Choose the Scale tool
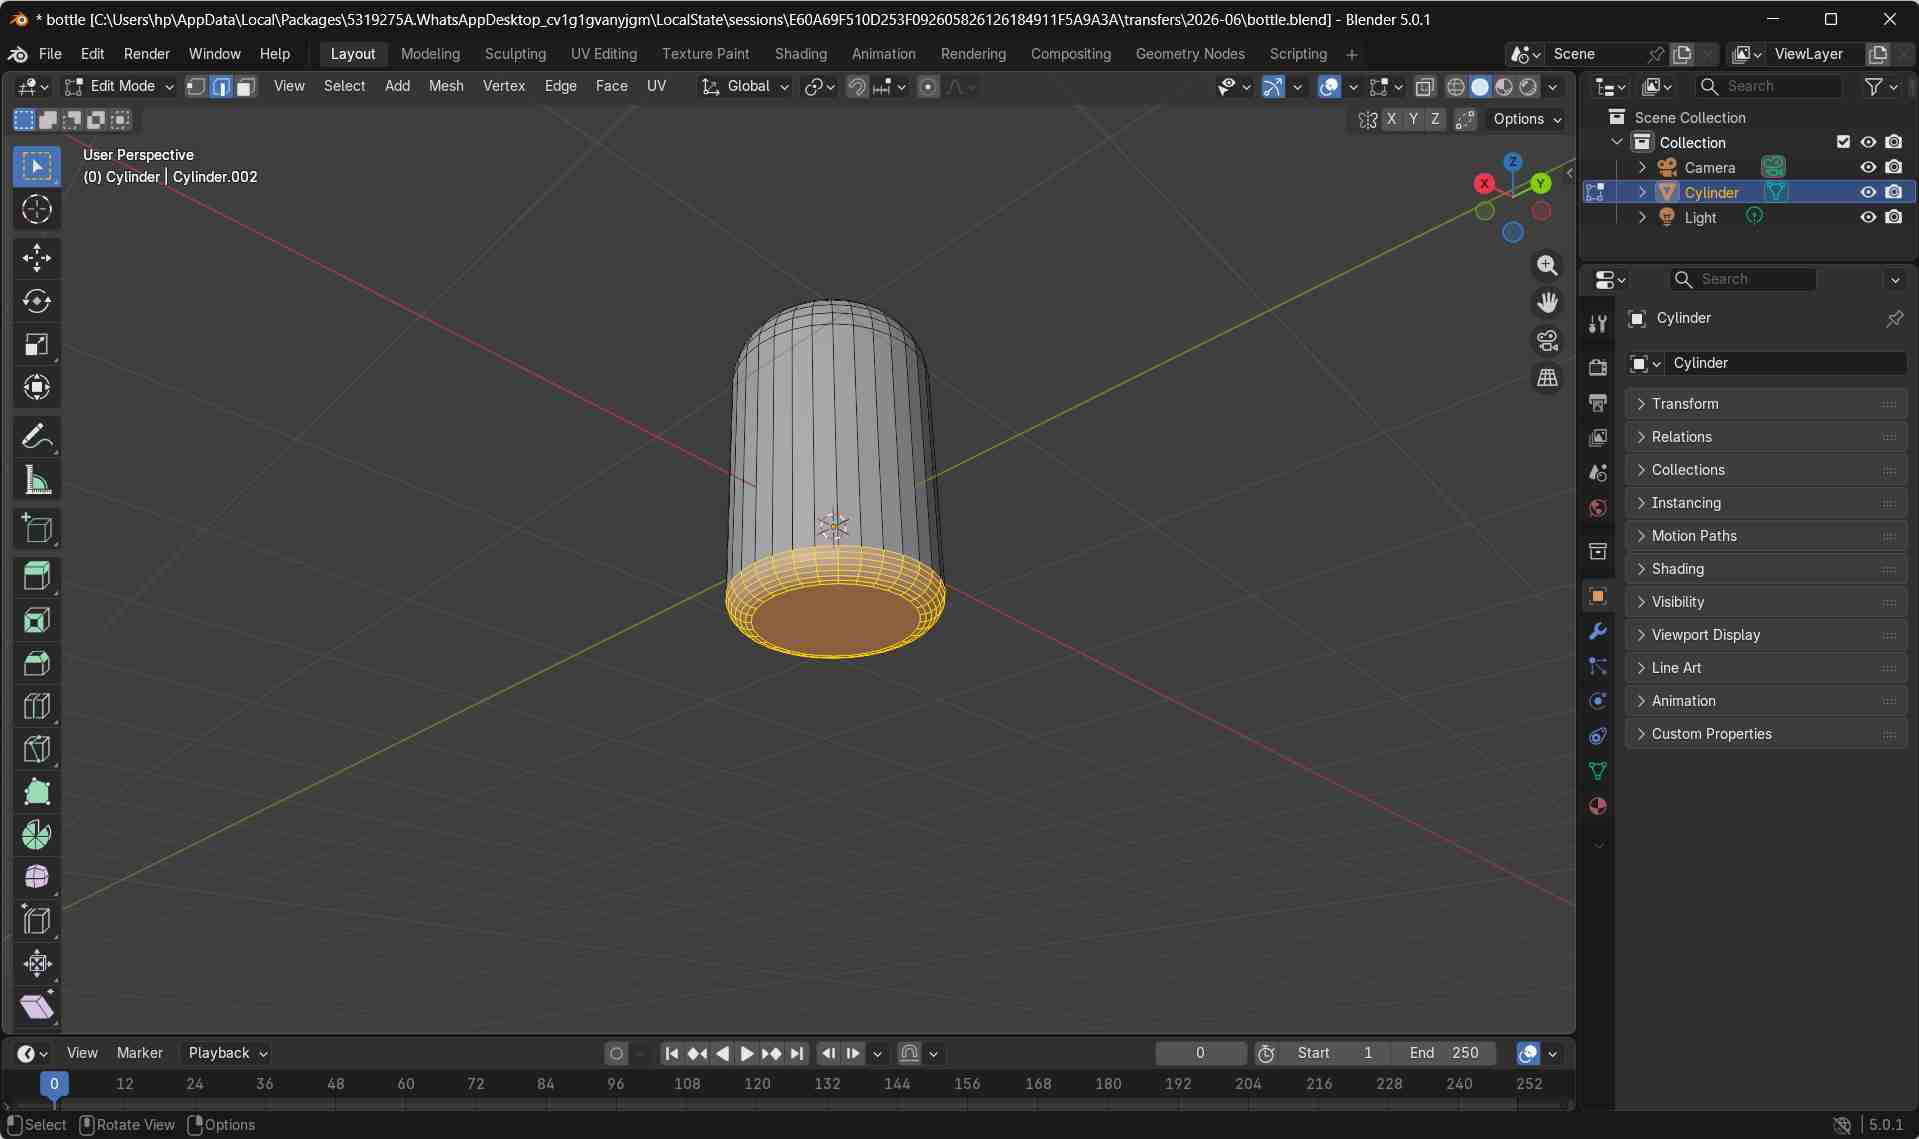Screen dimensions: 1919x1139 point(37,345)
